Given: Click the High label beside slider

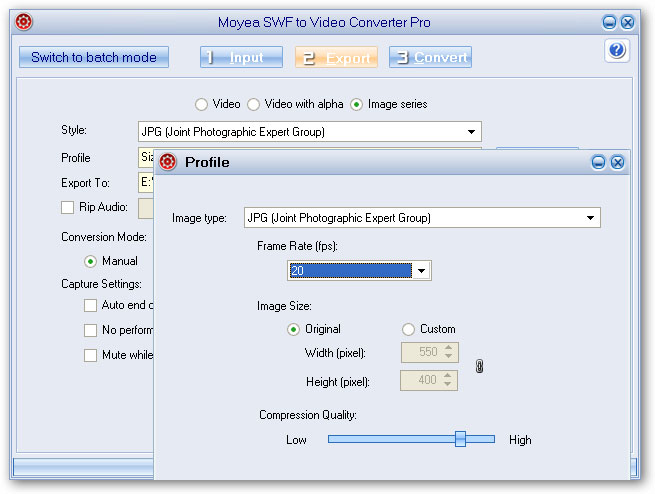Looking at the screenshot, I should (520, 440).
